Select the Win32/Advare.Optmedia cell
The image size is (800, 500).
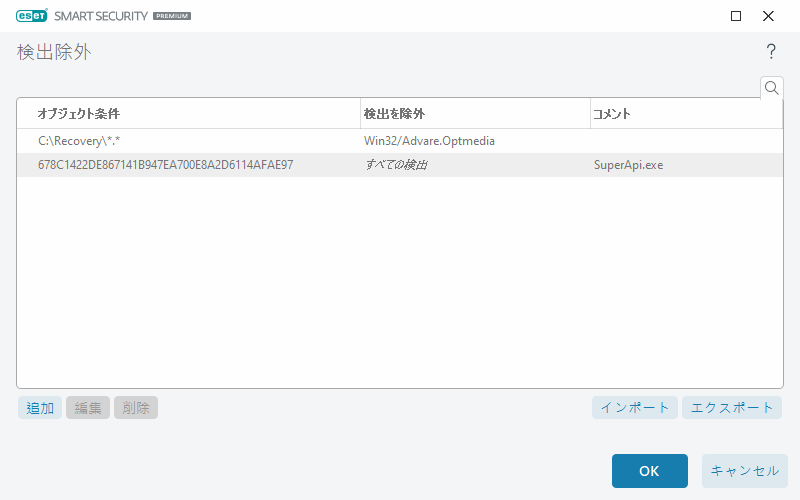pos(429,141)
